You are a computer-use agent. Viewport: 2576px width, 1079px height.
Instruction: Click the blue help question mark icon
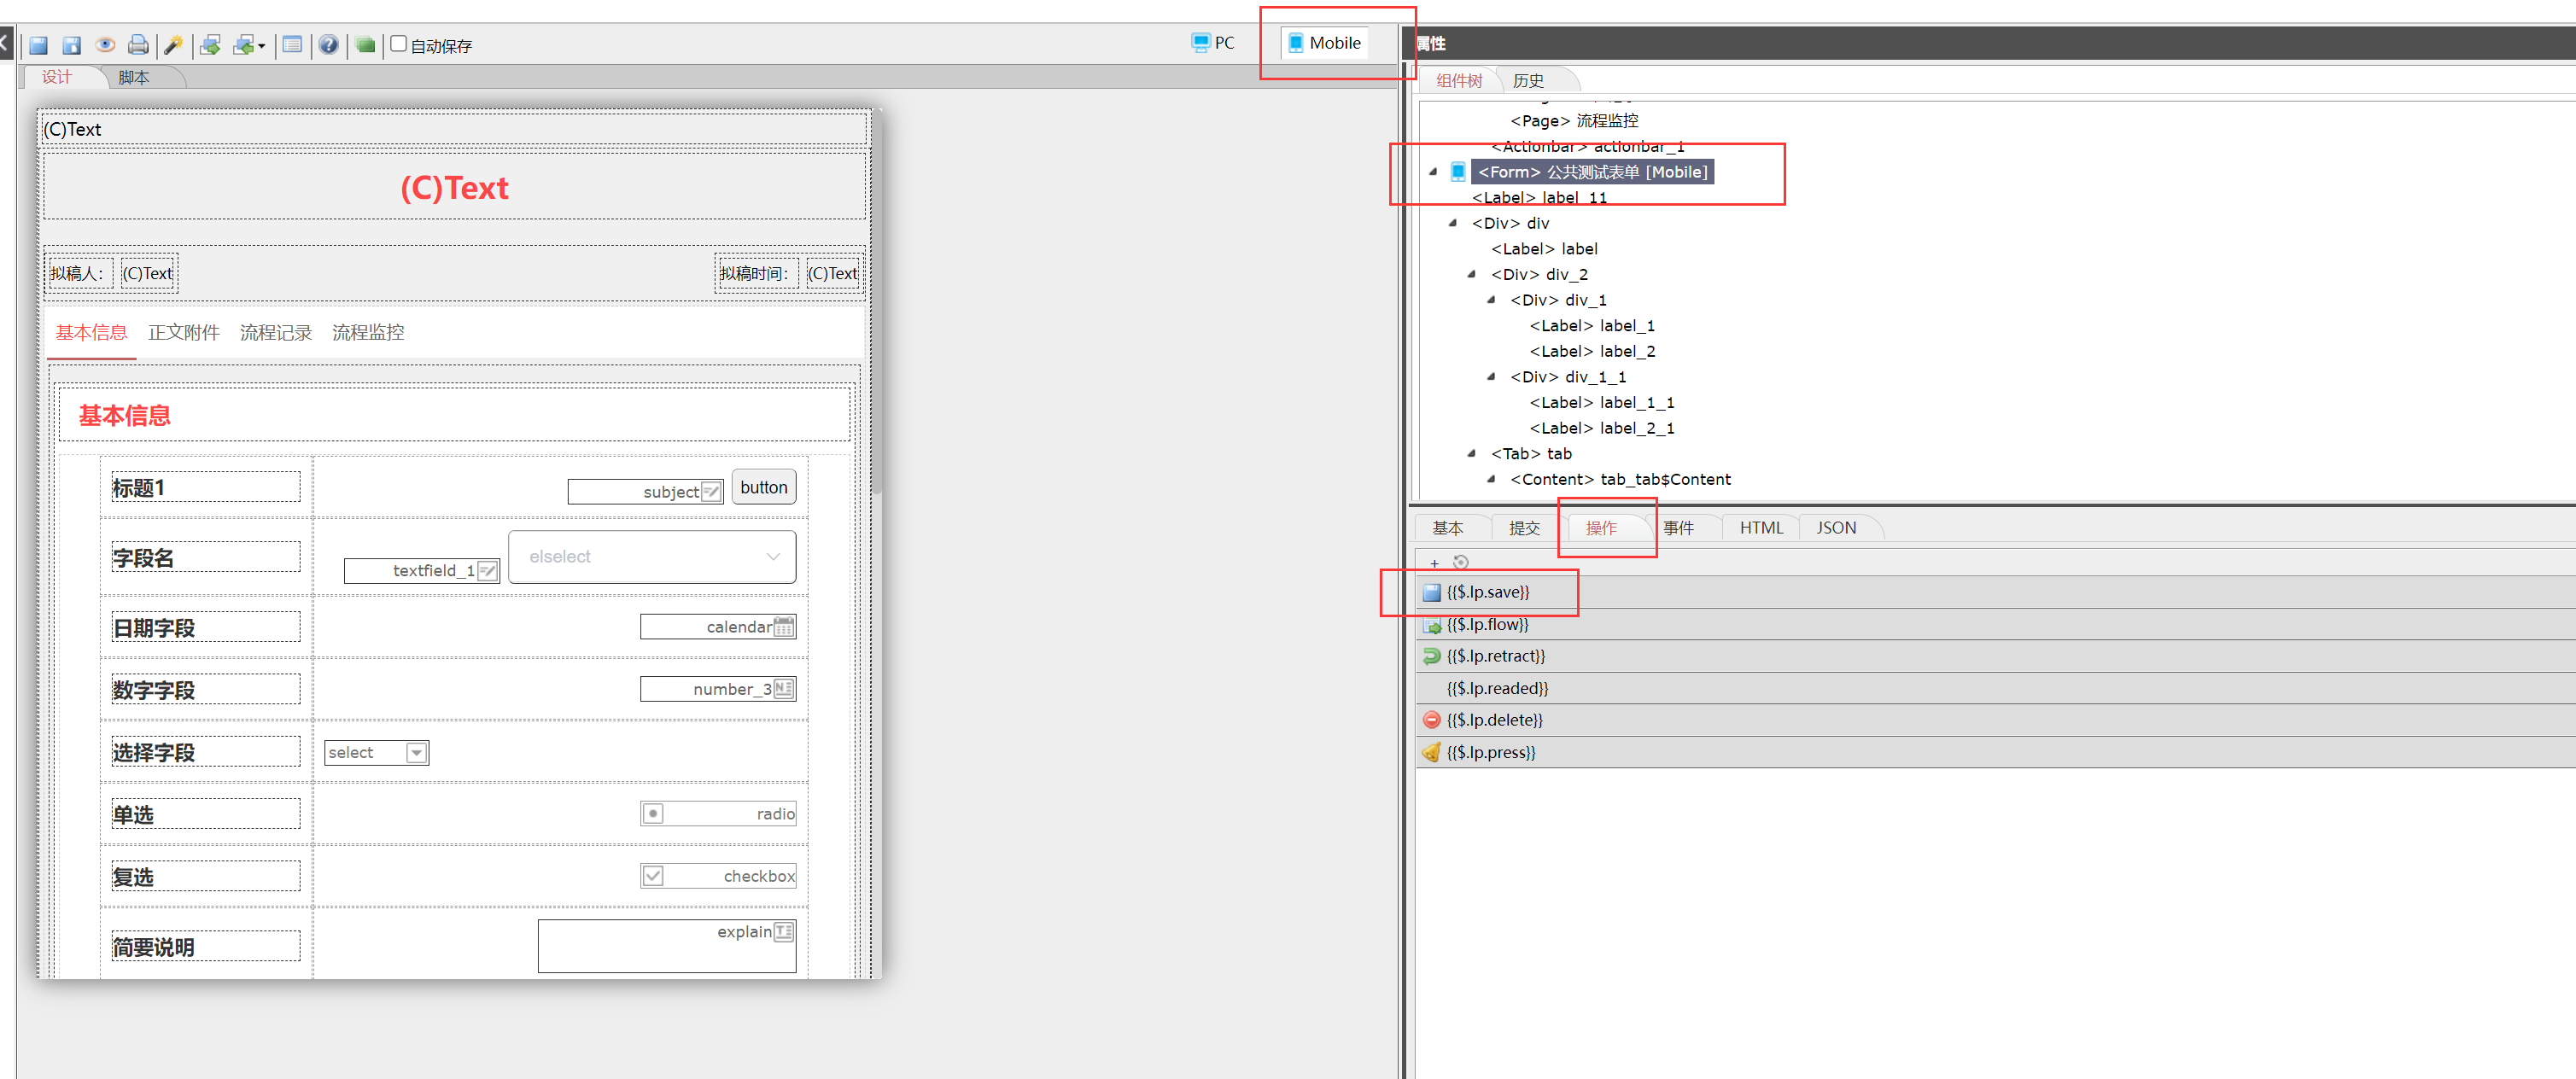pyautogui.click(x=328, y=45)
